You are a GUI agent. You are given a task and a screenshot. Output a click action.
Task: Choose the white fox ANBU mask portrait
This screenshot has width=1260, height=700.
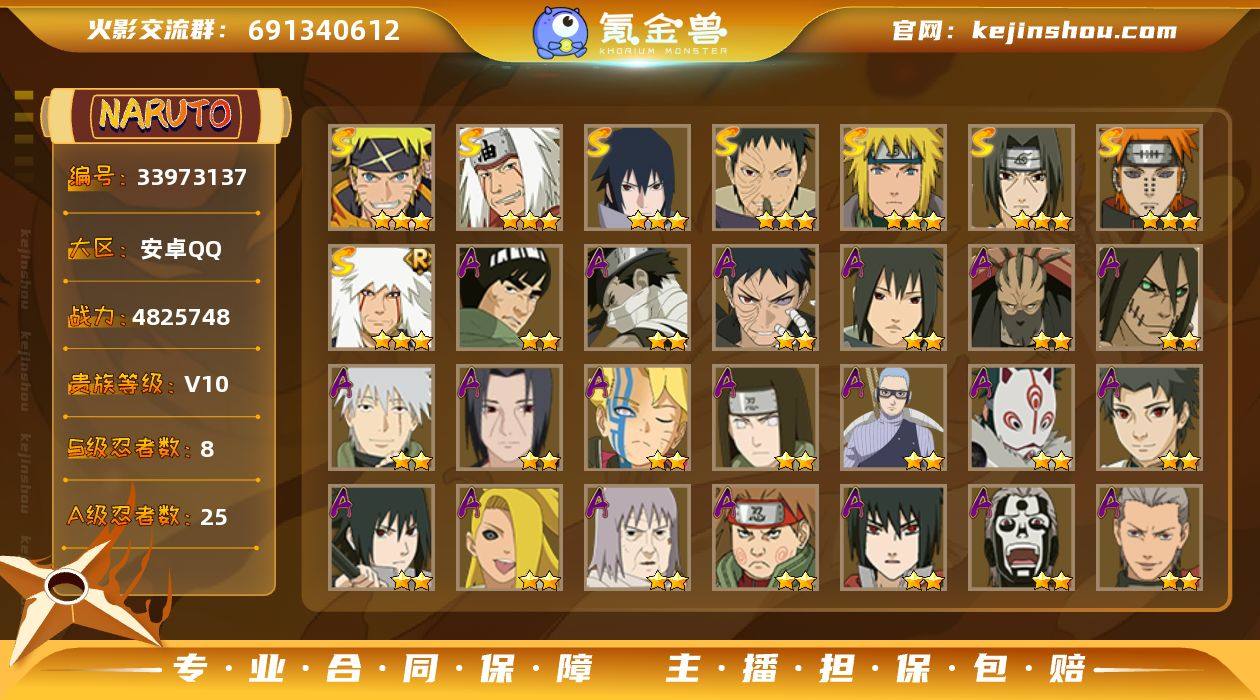(1021, 418)
